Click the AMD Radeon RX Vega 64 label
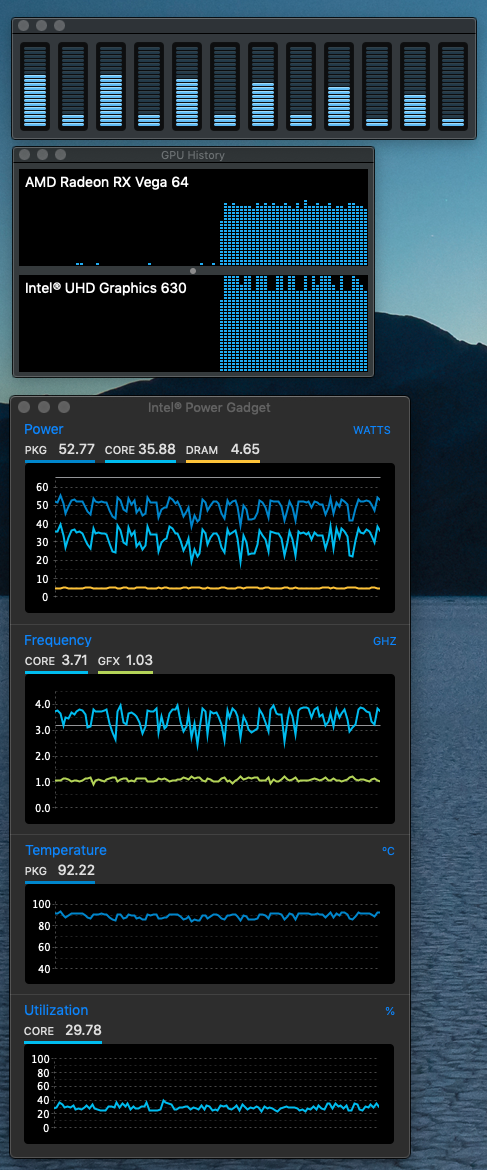The height and width of the screenshot is (1170, 487). coord(107,181)
